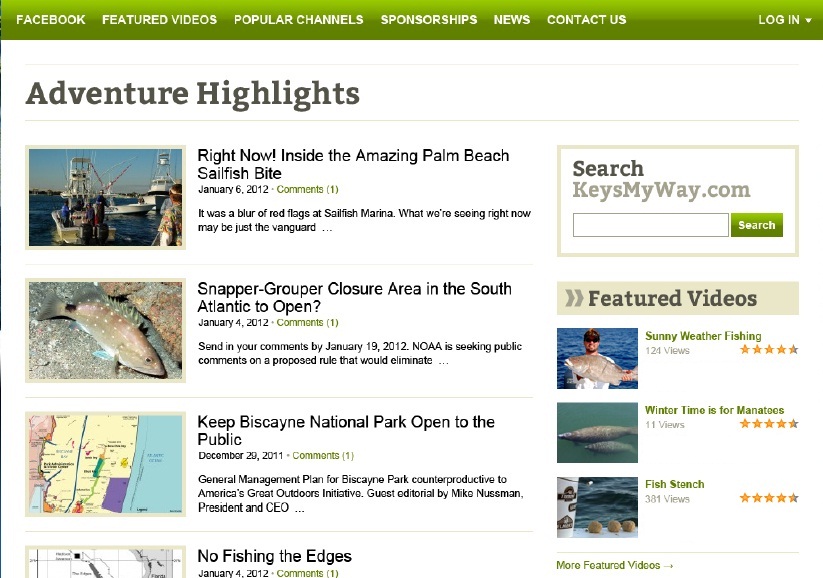
Task: Open the Biscayne National Park map thumbnail
Action: point(105,464)
